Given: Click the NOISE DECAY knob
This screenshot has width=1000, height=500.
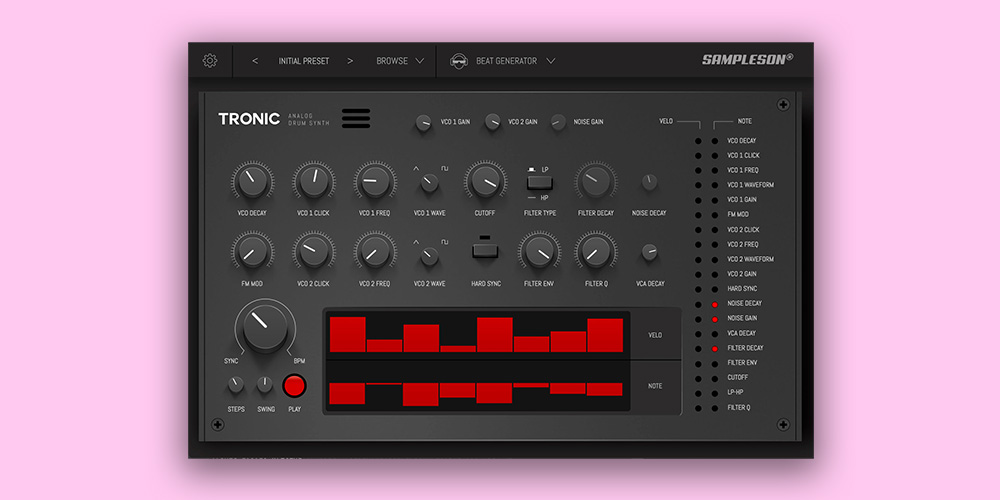Looking at the screenshot, I should point(649,182).
